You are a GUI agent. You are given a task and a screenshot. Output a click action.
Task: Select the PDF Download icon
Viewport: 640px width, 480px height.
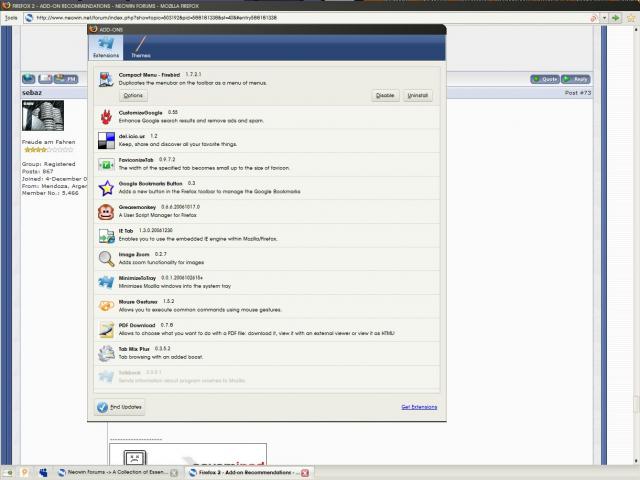[106, 329]
